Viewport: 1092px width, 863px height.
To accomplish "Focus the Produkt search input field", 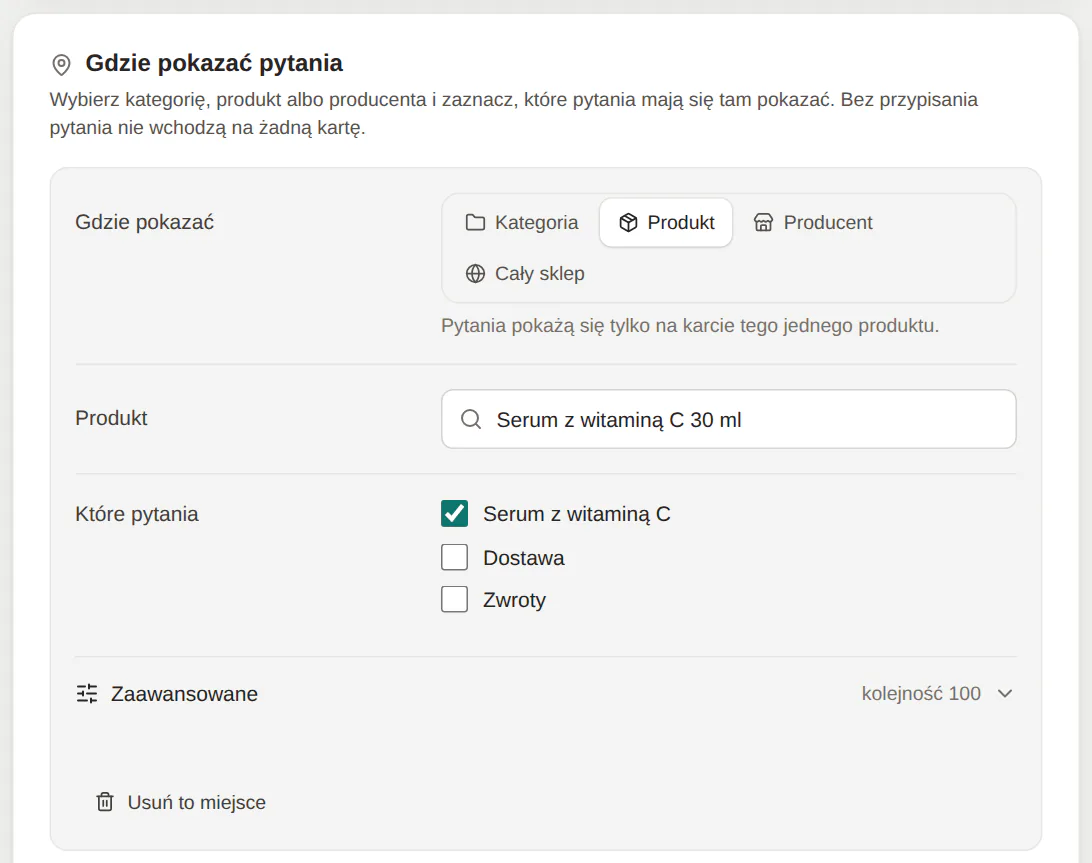I will (x=728, y=419).
